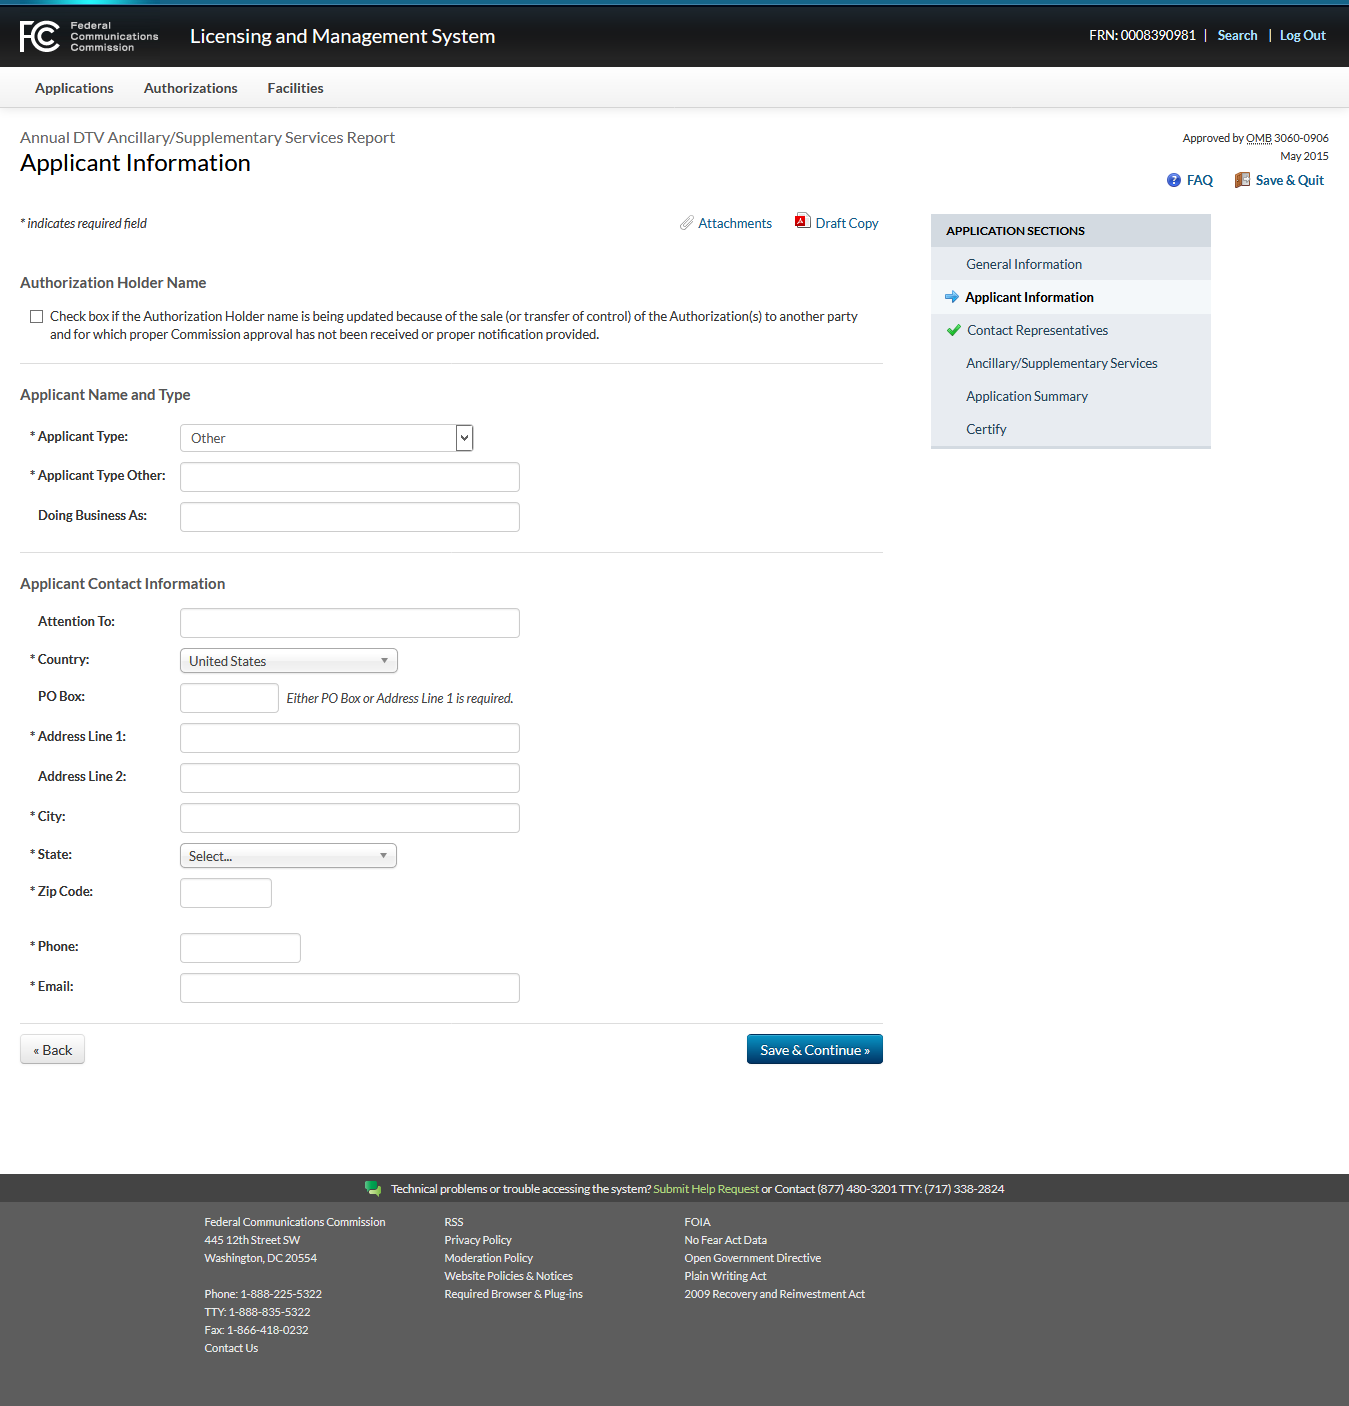The image size is (1349, 1406).
Task: Click the red PDF Draft Copy icon
Action: [802, 222]
